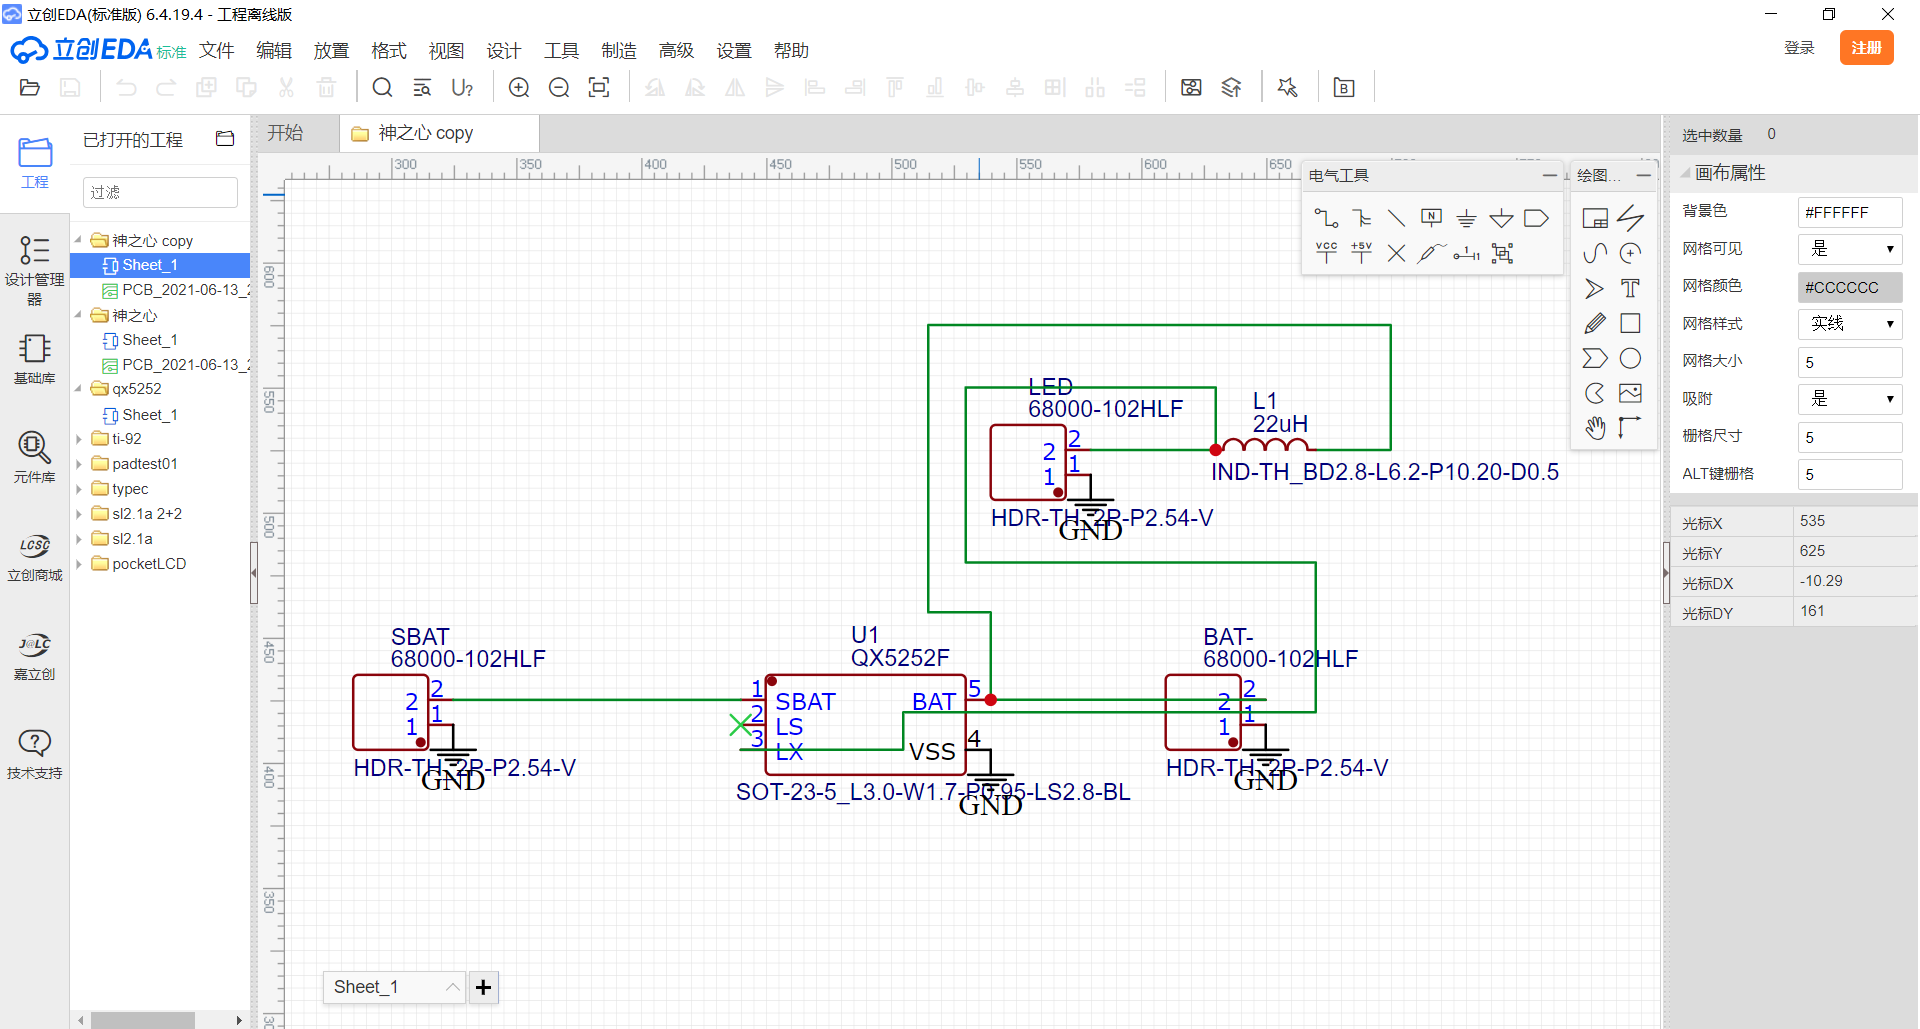Select the Text drawing tool
This screenshot has height=1029, width=1920.
click(1630, 289)
